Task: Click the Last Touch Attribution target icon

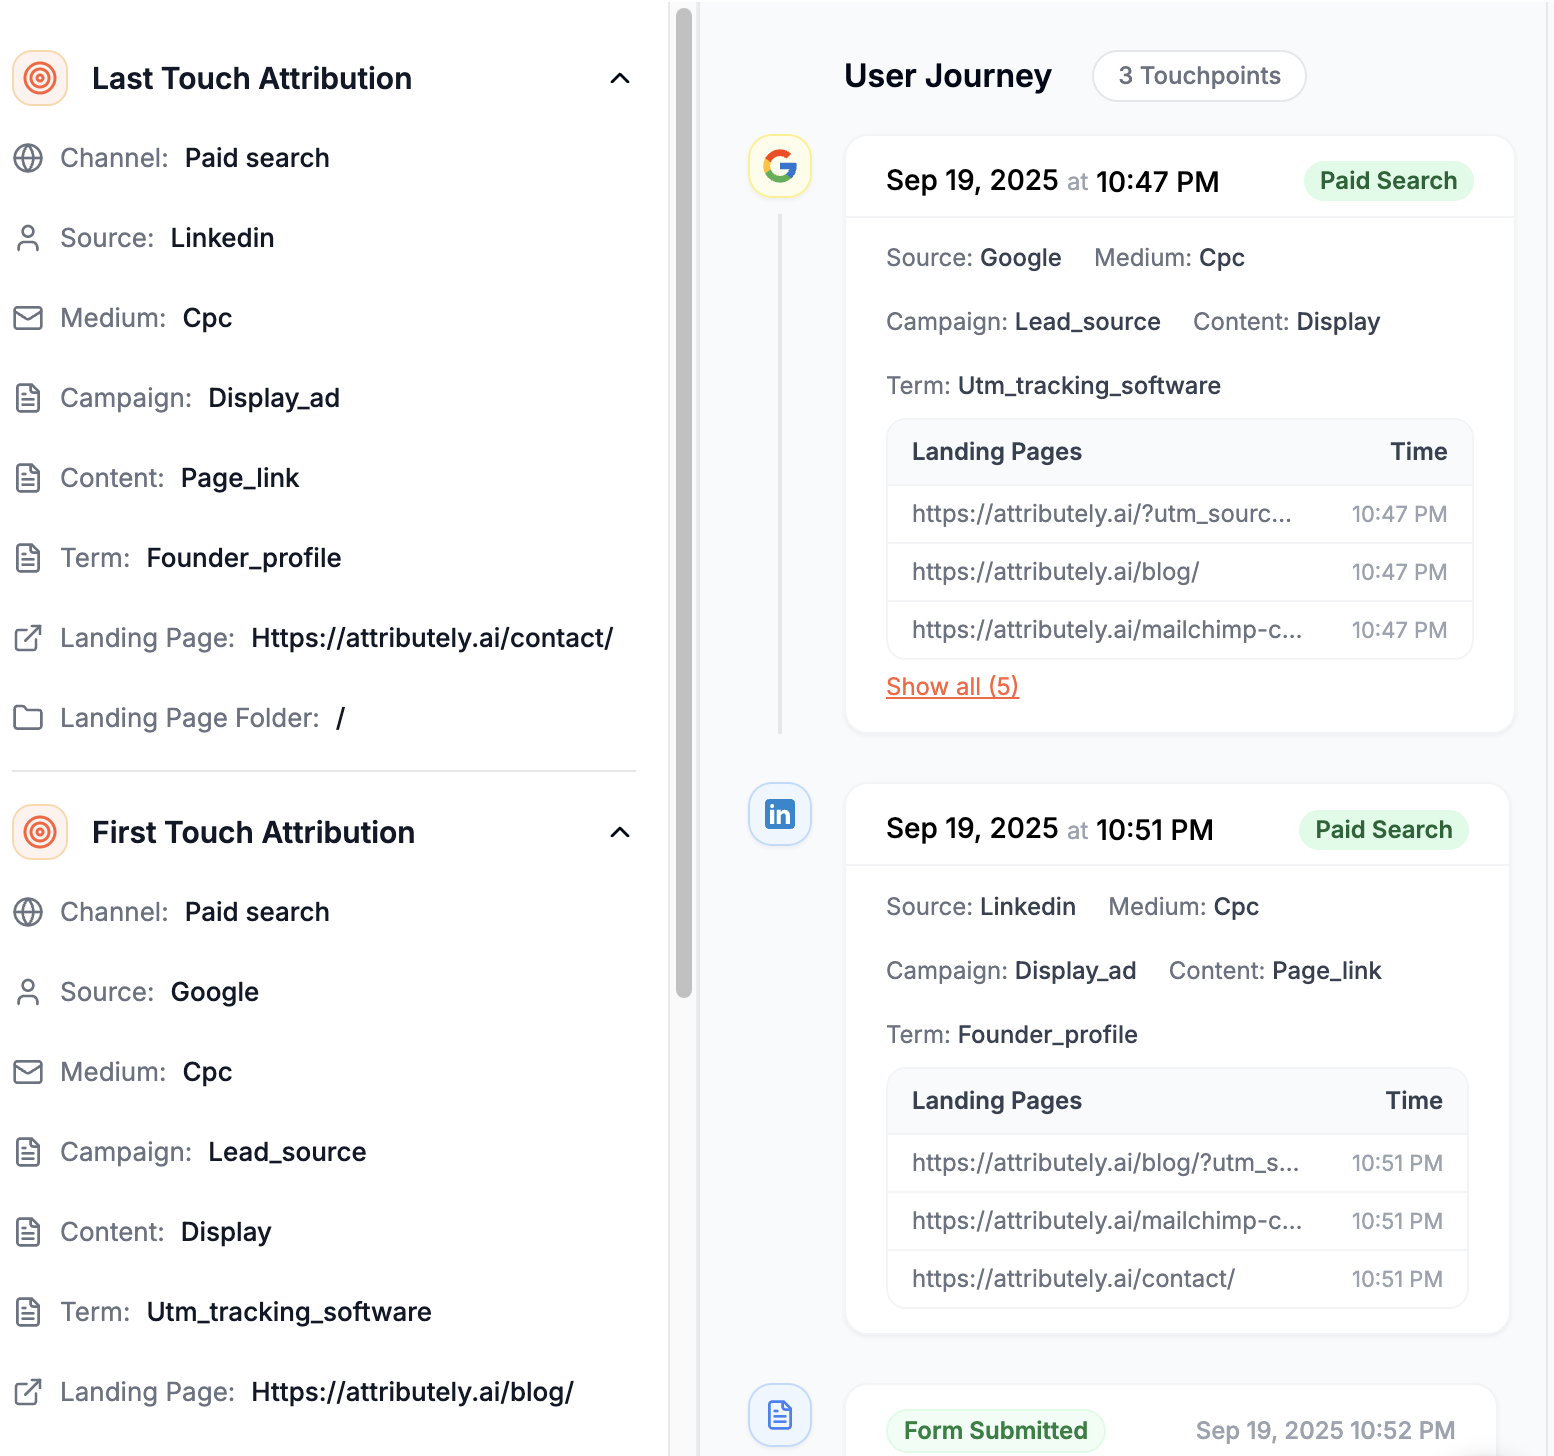Action: tap(40, 78)
